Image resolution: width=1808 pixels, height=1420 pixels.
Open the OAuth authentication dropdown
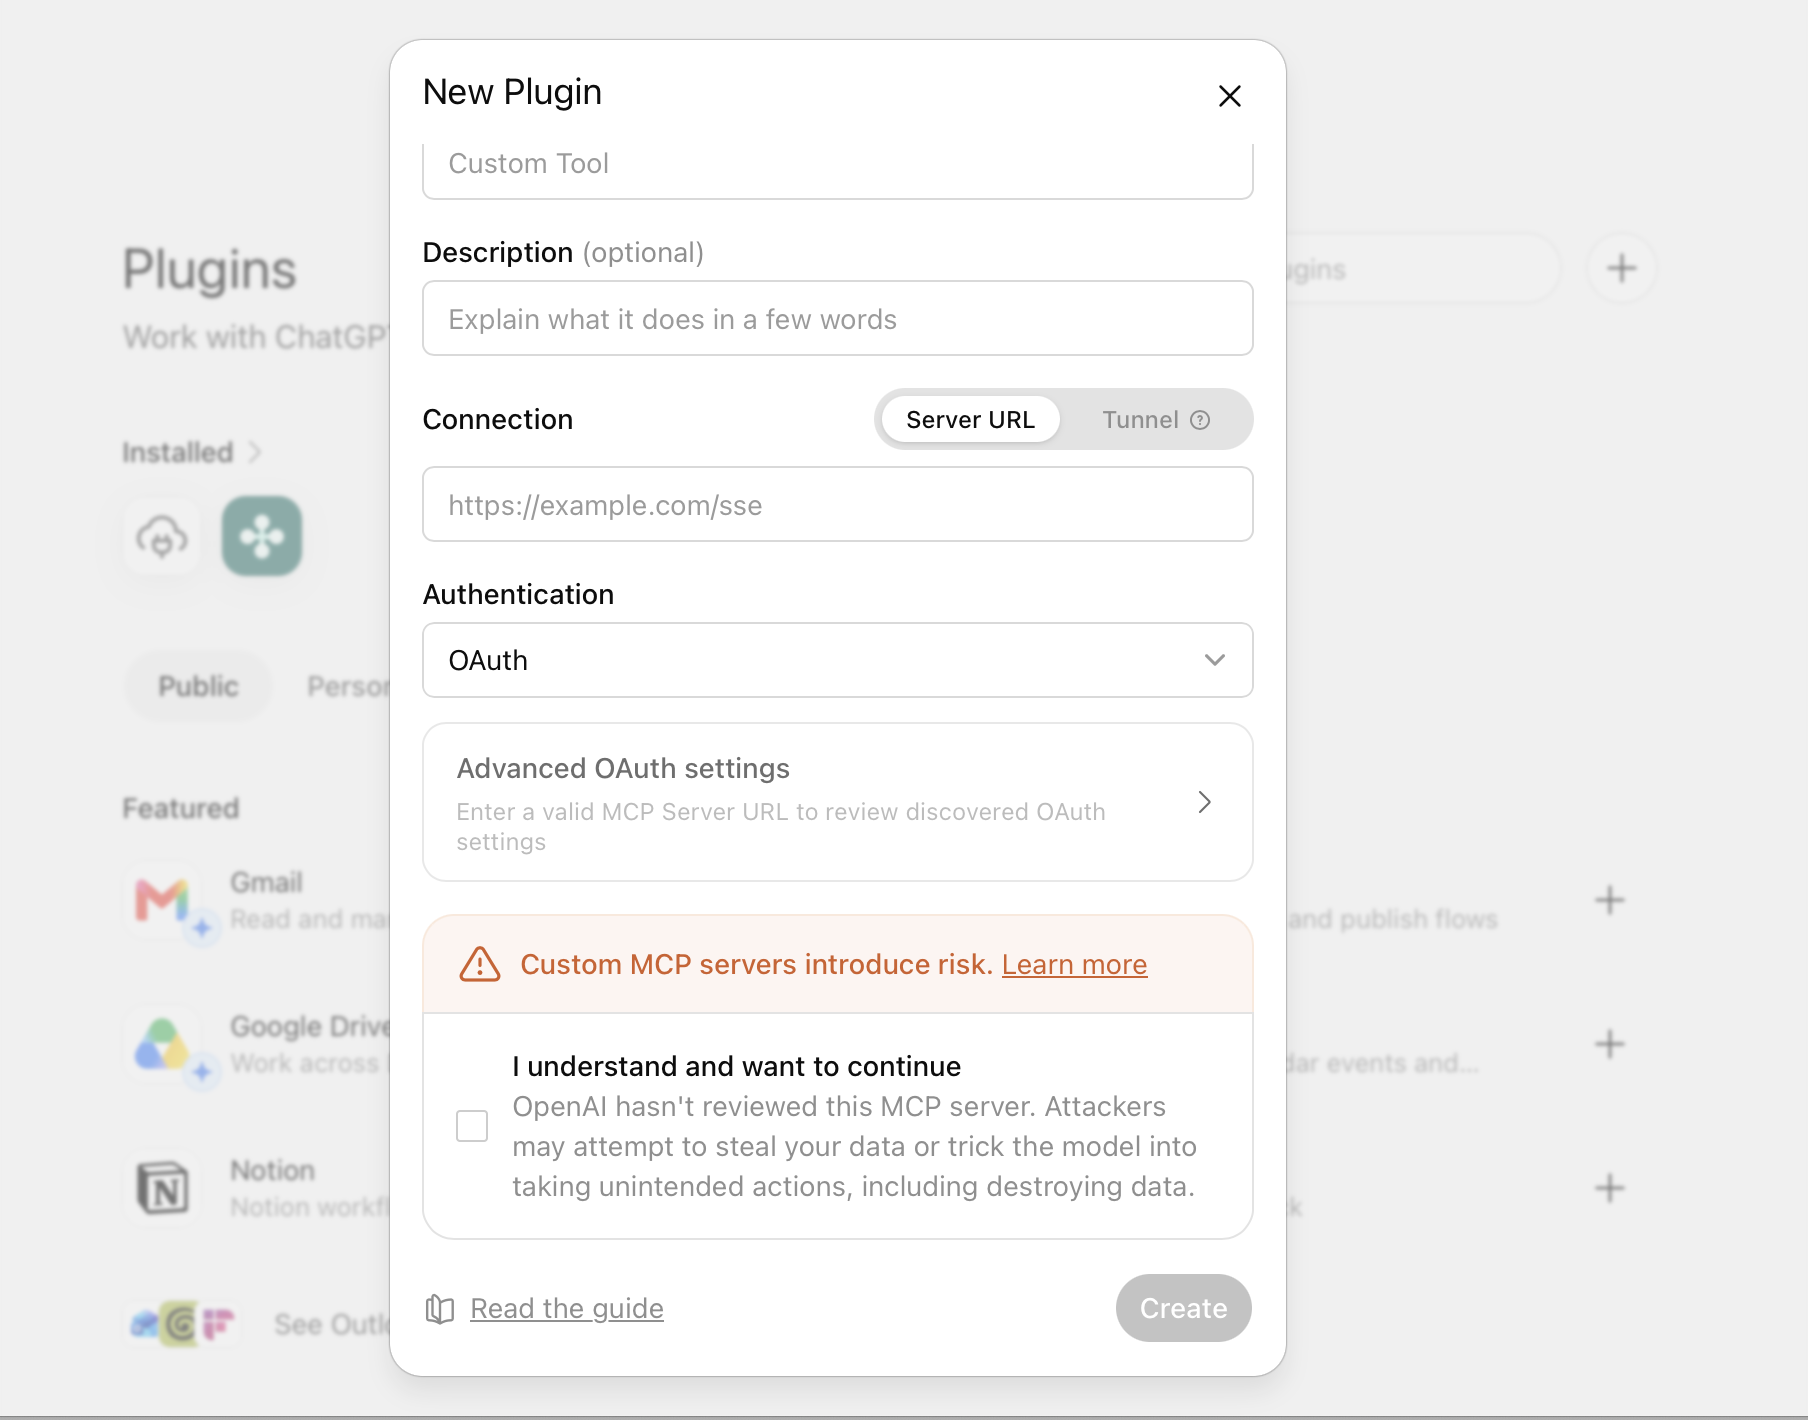click(838, 660)
